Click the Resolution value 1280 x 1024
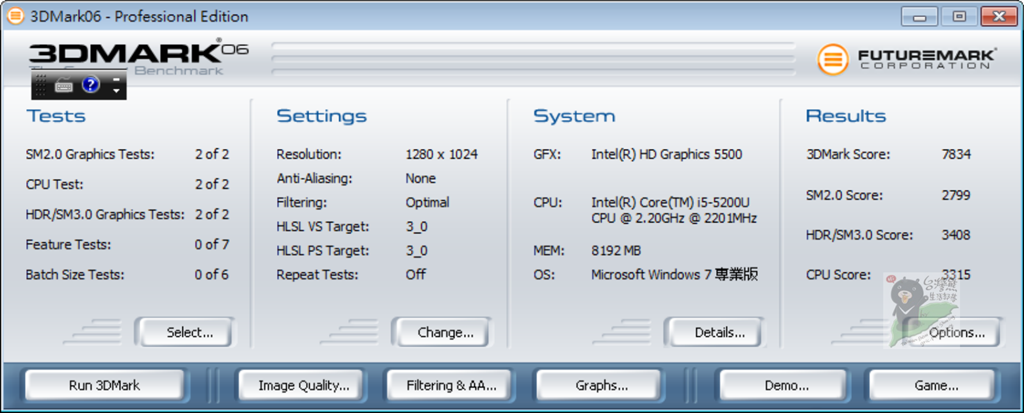Image resolution: width=1024 pixels, height=413 pixels. tap(441, 155)
